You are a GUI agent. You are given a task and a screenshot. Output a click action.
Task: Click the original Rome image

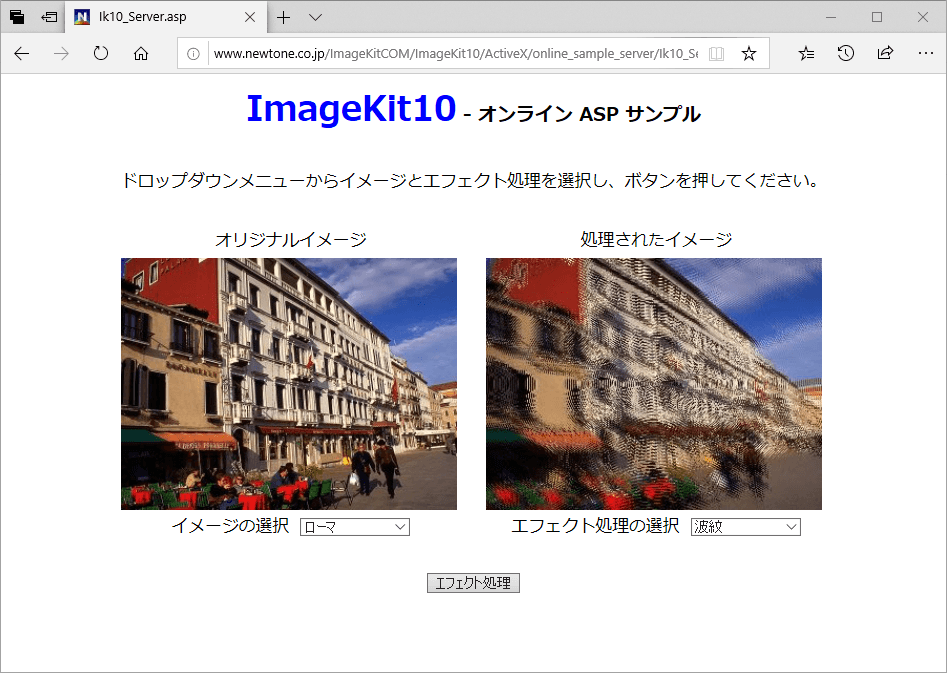pos(289,384)
